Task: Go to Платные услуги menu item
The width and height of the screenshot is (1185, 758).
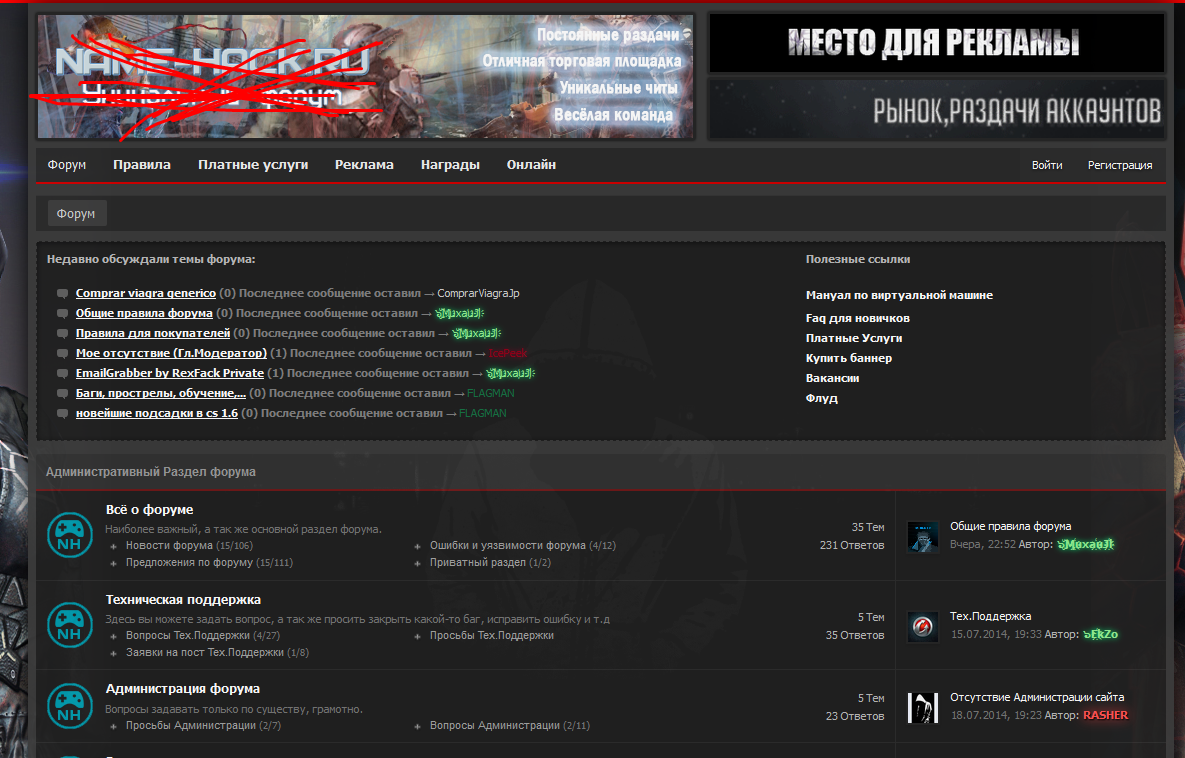Action: point(253,165)
